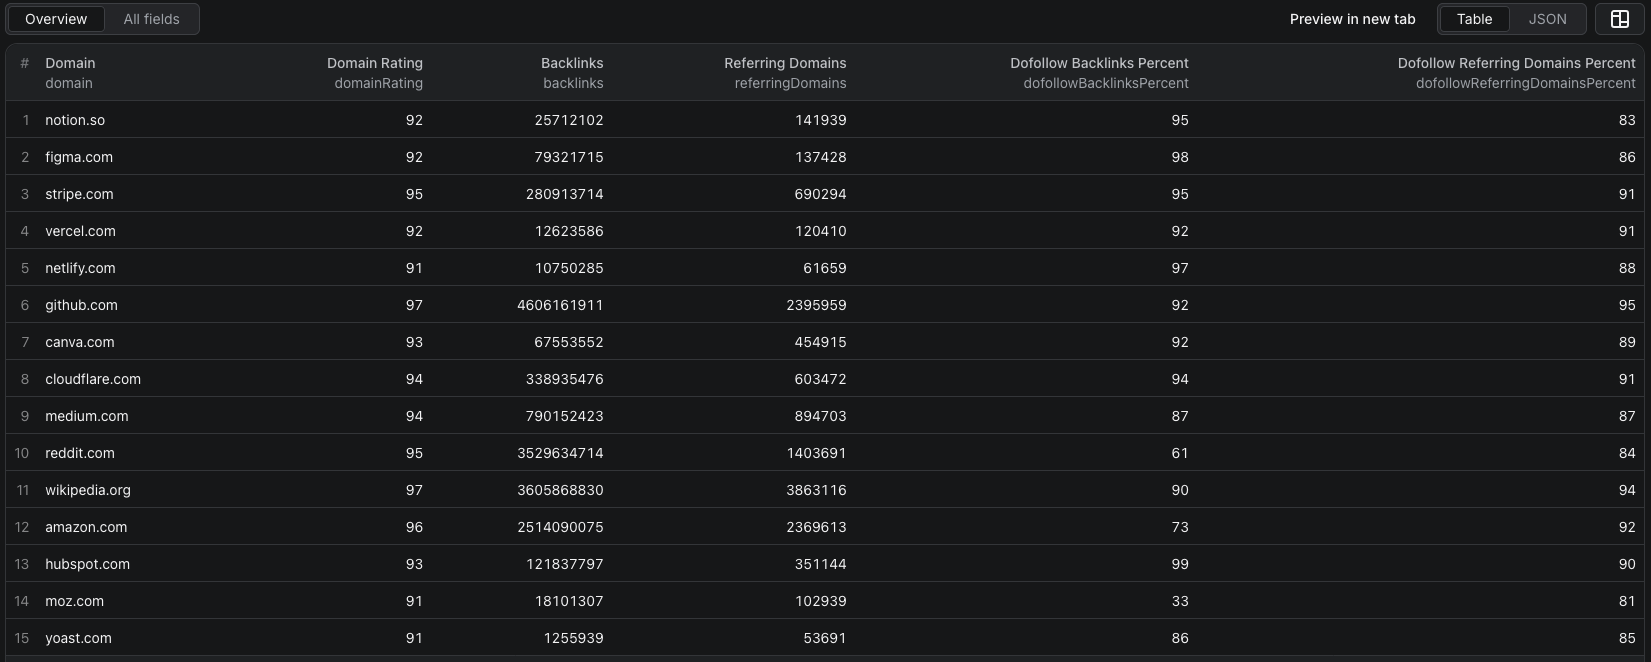Click backlinks value 3529634714
The height and width of the screenshot is (662, 1651).
pos(560,453)
